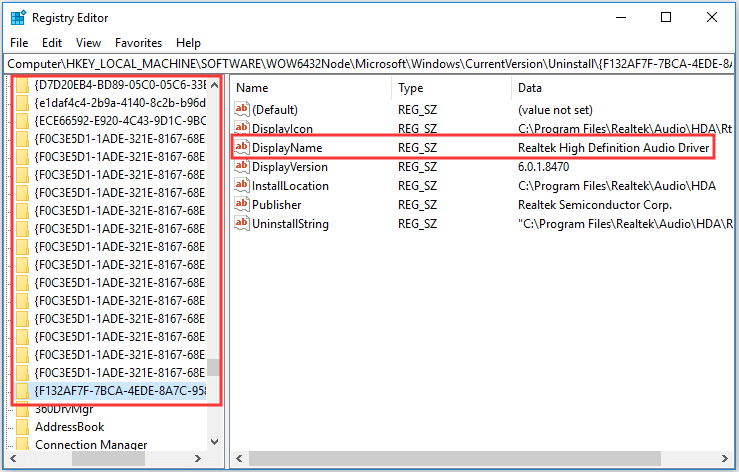
Task: Click the 6.0.1.8470 version data
Action: (543, 166)
